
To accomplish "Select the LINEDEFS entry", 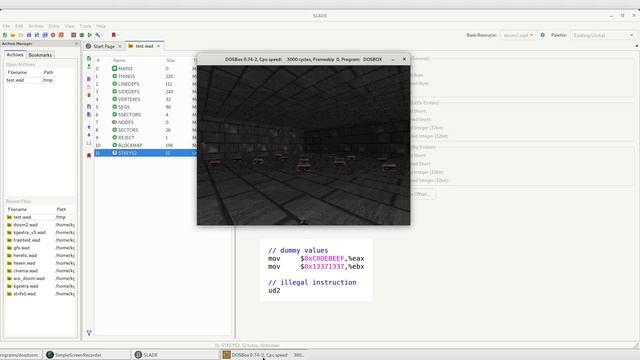I will click(145, 84).
